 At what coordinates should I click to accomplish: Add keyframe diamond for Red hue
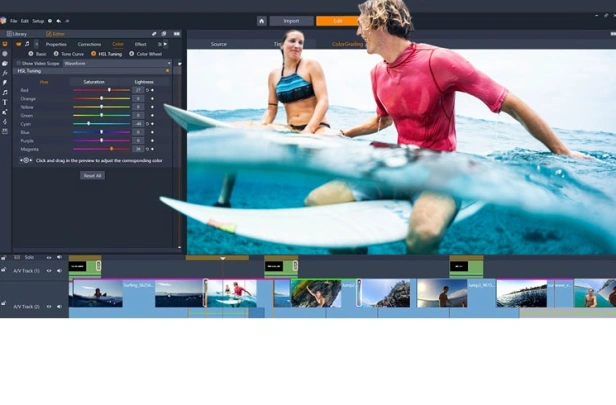[x=152, y=90]
